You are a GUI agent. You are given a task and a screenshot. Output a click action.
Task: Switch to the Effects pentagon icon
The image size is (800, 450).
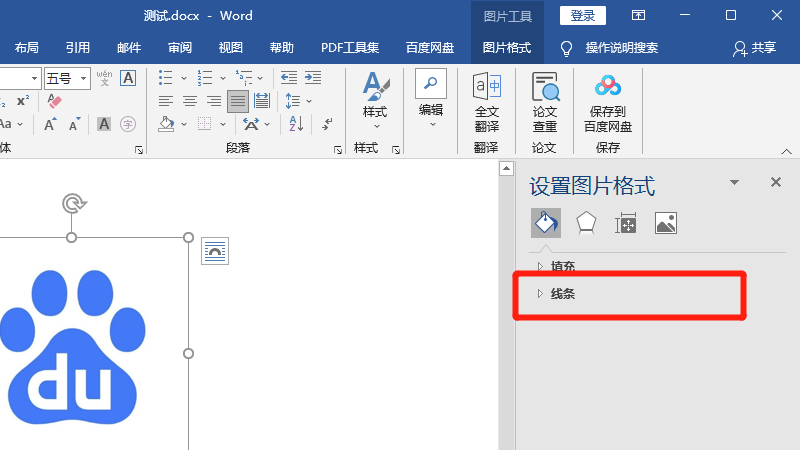586,223
